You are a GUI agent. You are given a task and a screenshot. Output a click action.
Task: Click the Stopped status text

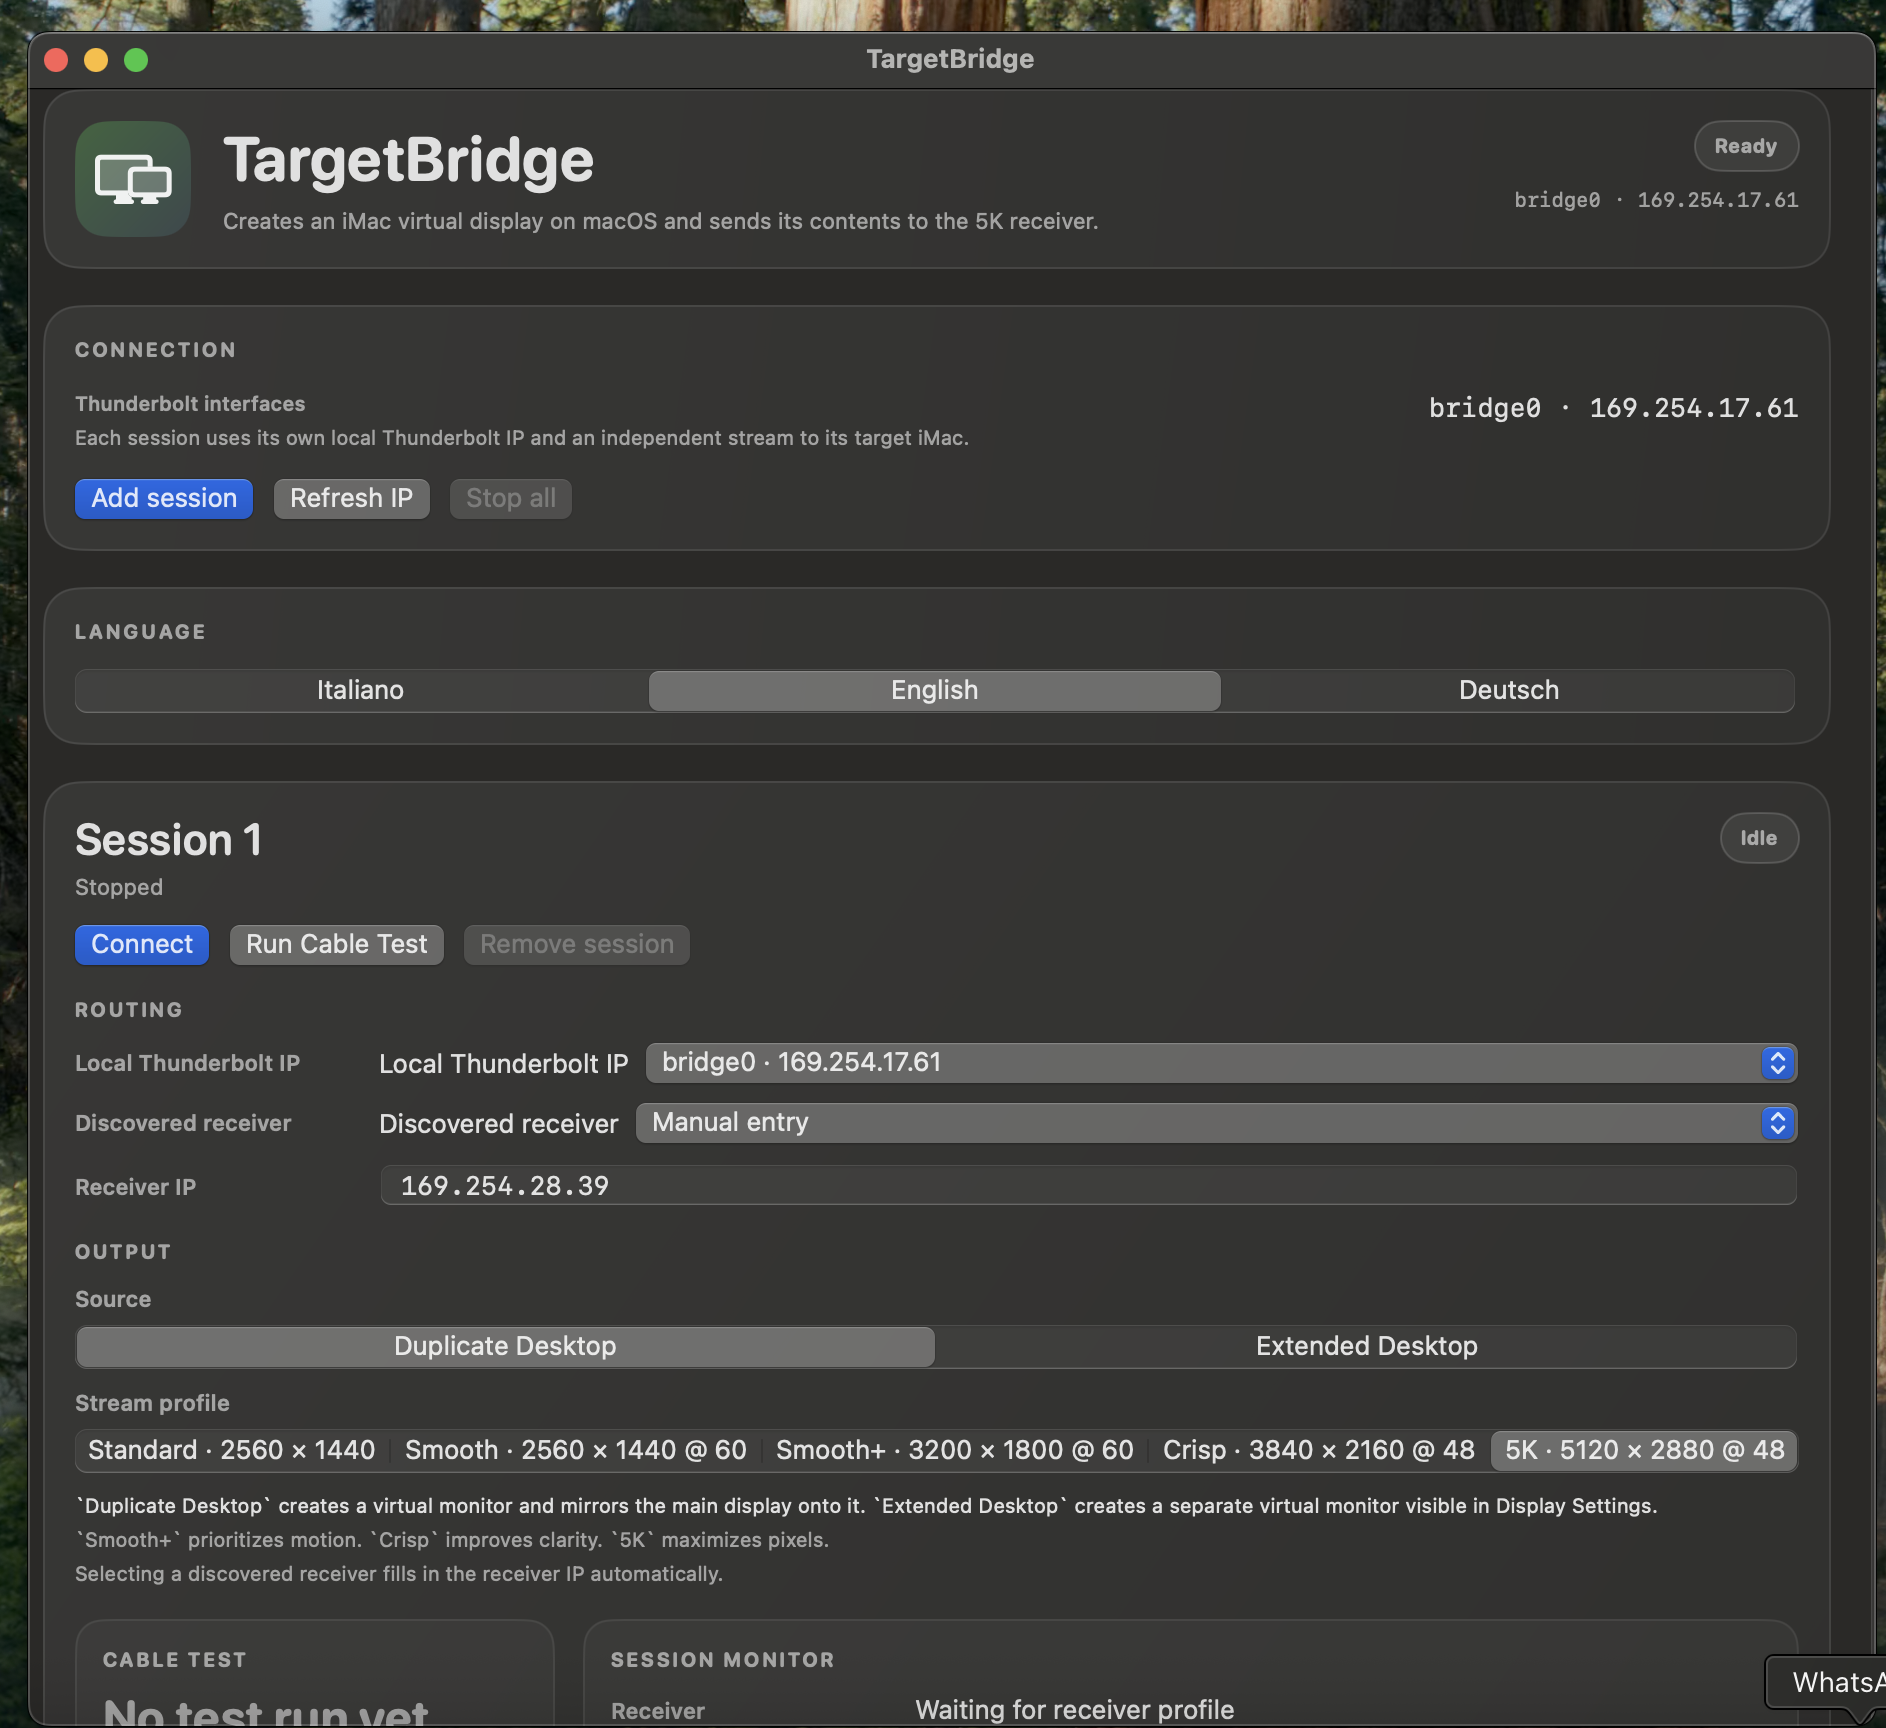(x=119, y=887)
